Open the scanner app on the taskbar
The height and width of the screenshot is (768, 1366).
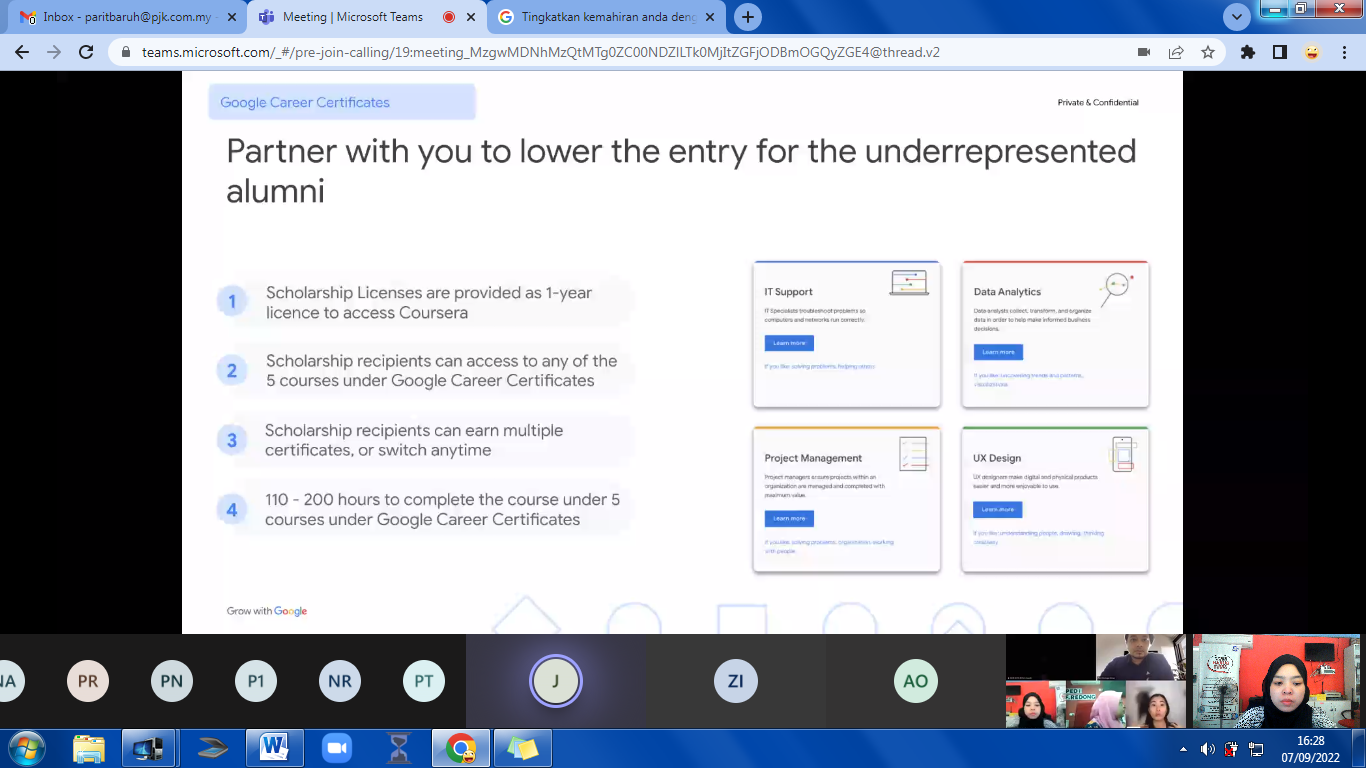[x=212, y=748]
